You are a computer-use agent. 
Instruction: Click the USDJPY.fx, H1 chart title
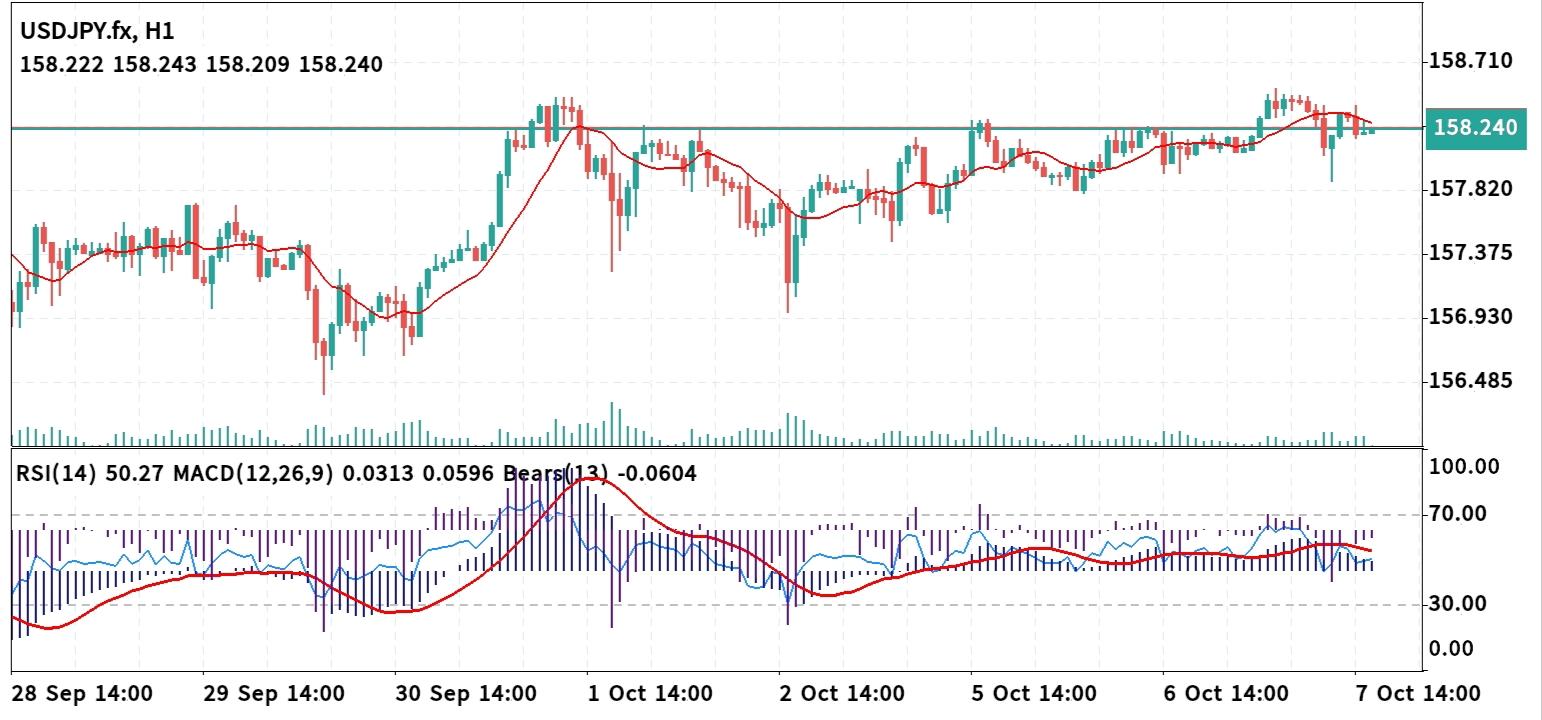(x=97, y=31)
